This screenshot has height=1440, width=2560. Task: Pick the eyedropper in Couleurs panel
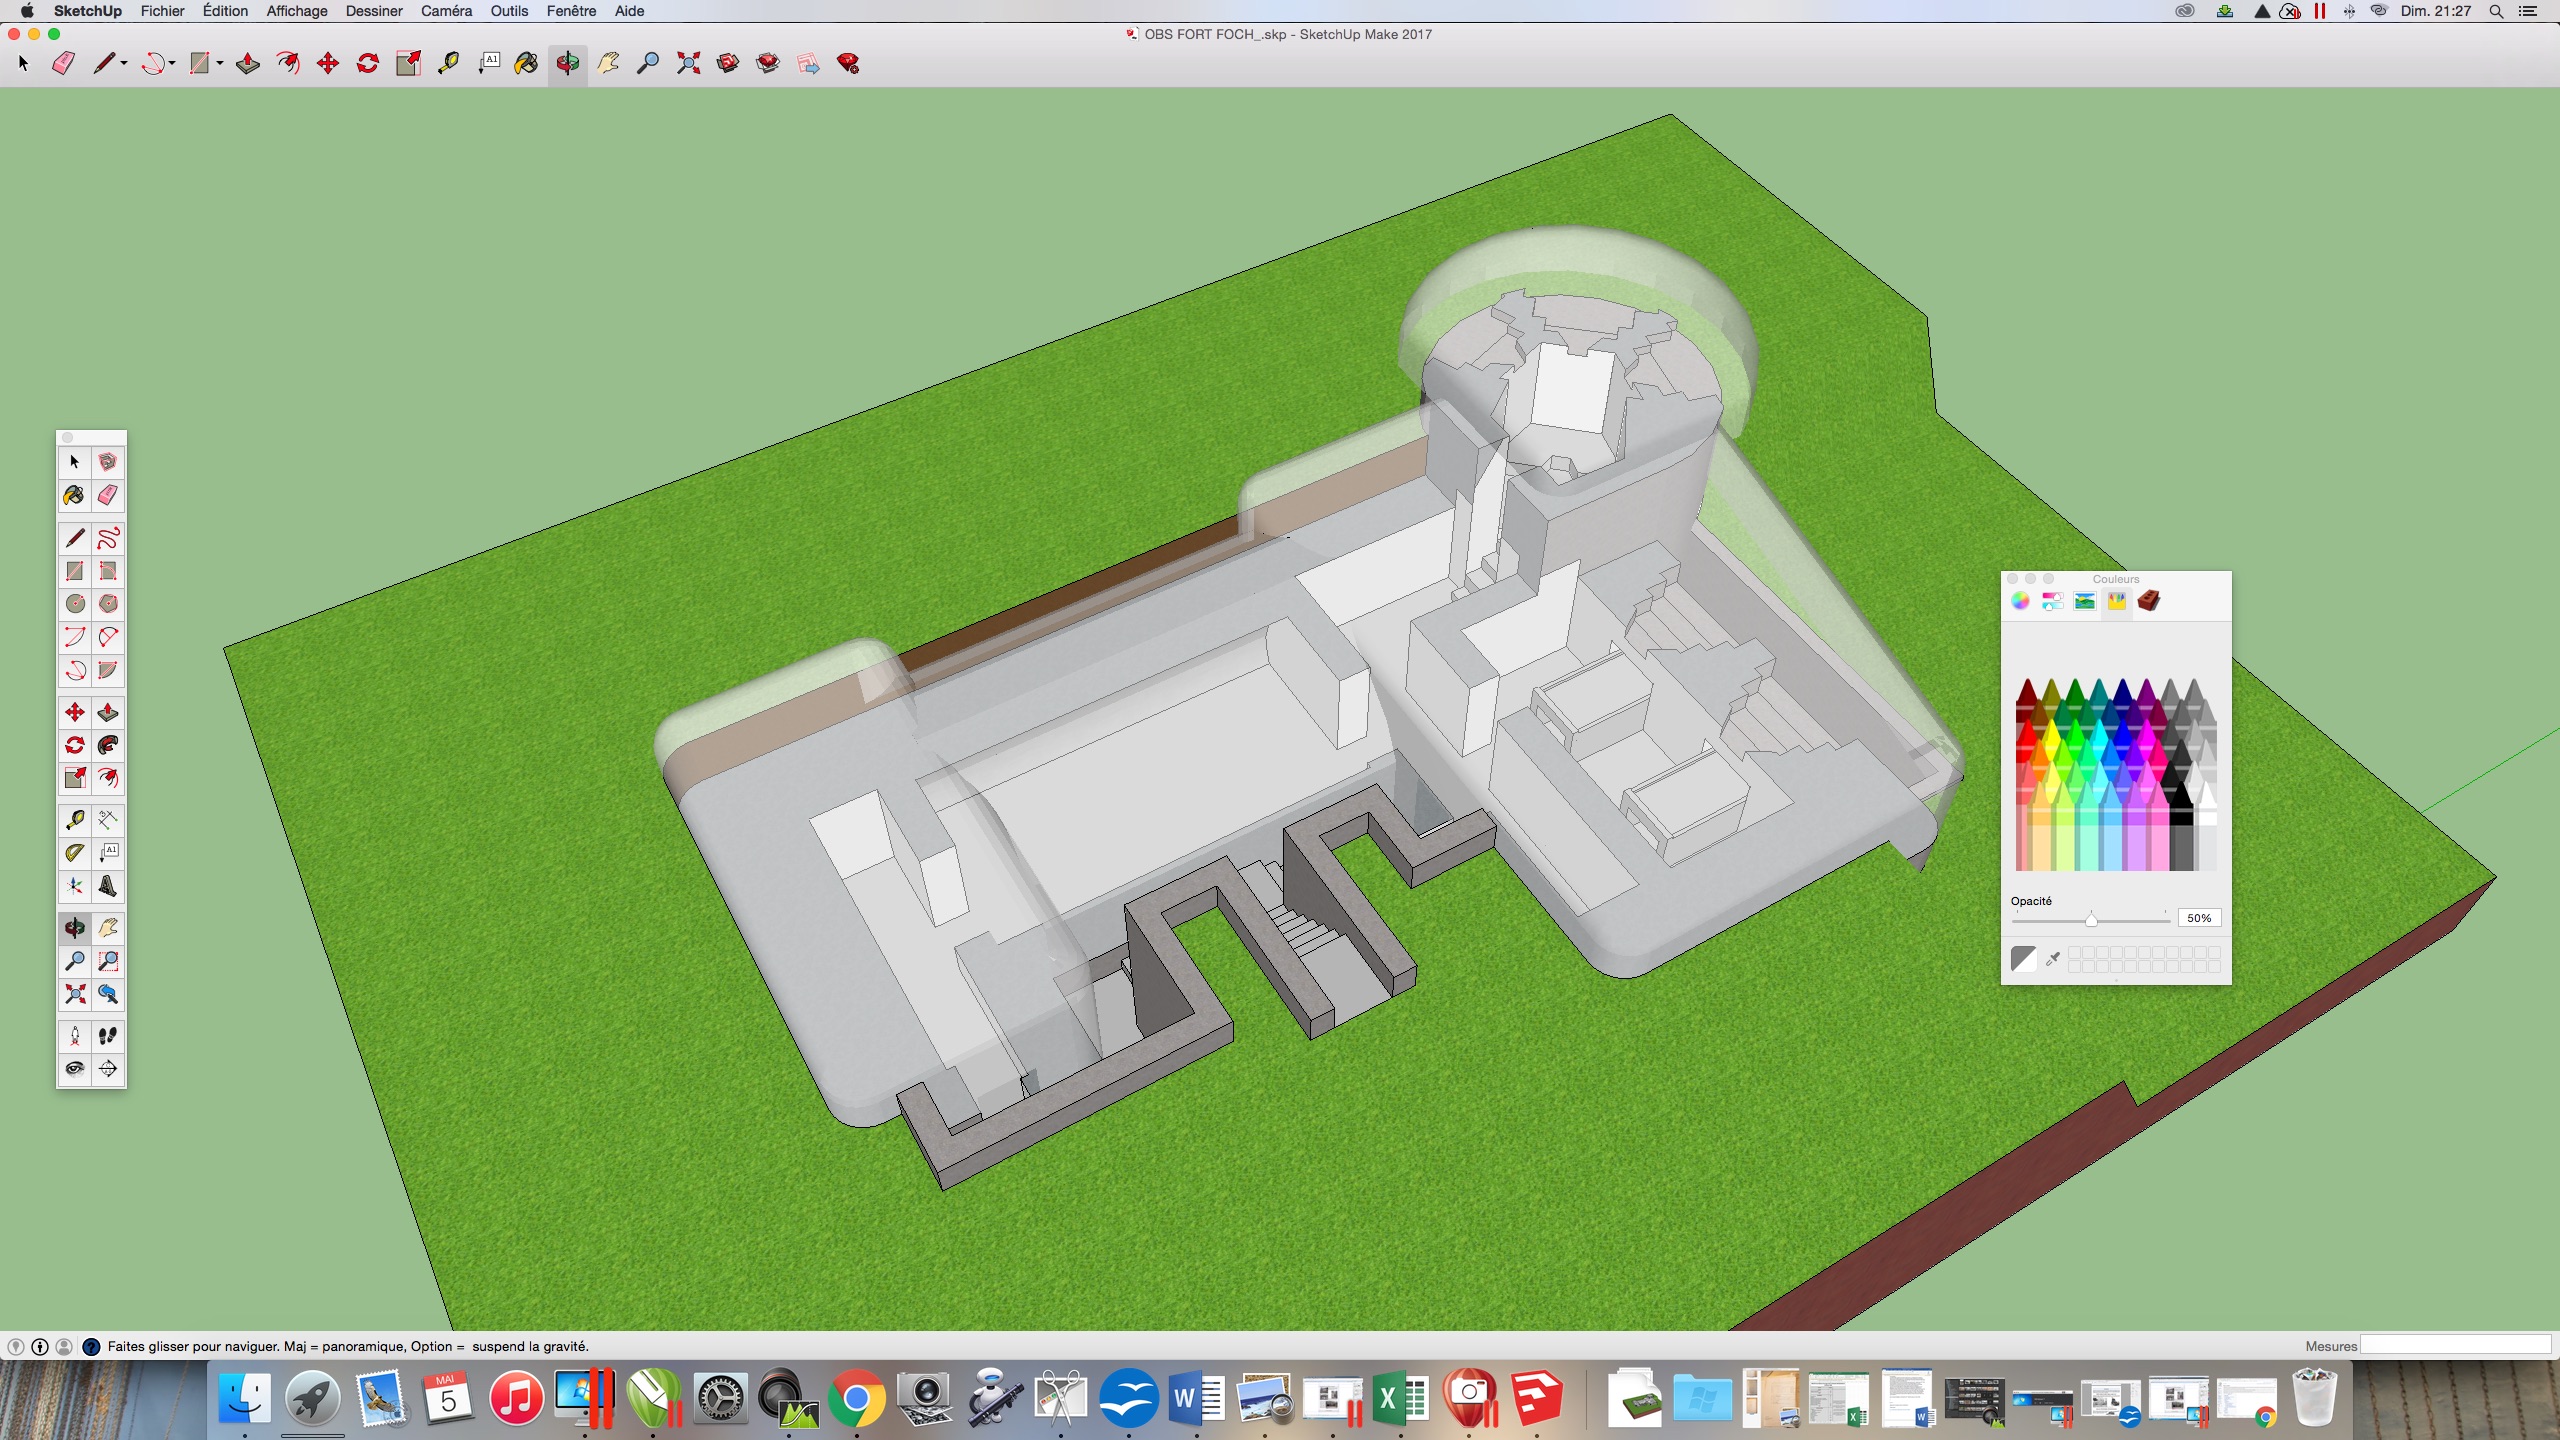pyautogui.click(x=2053, y=959)
